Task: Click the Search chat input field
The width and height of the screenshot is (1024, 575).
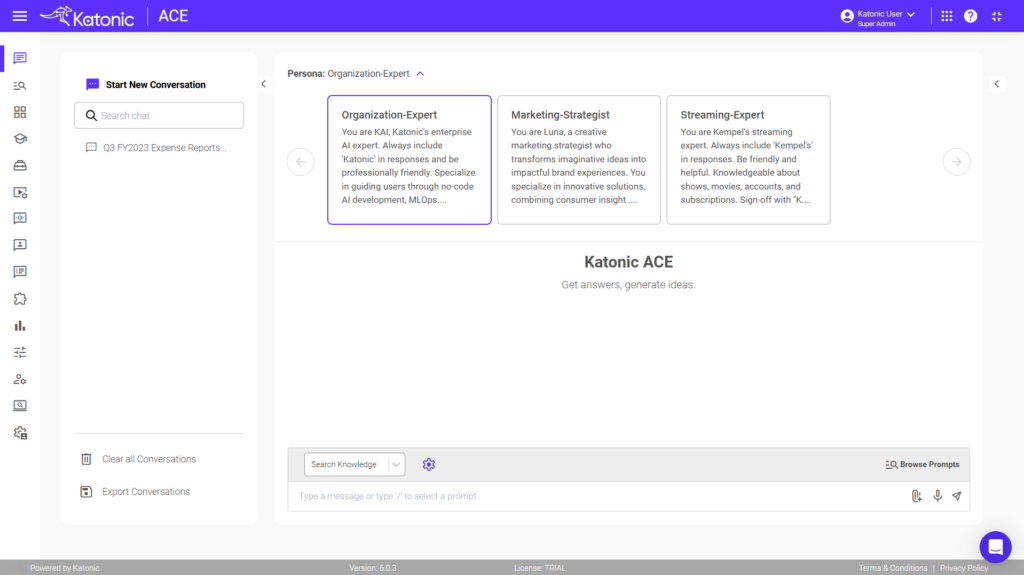Action: pyautogui.click(x=159, y=116)
